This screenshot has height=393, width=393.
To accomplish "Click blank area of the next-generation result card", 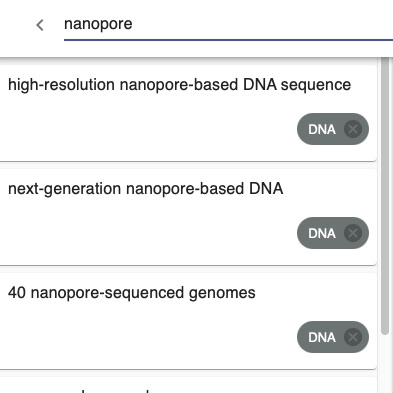I will point(147,233).
